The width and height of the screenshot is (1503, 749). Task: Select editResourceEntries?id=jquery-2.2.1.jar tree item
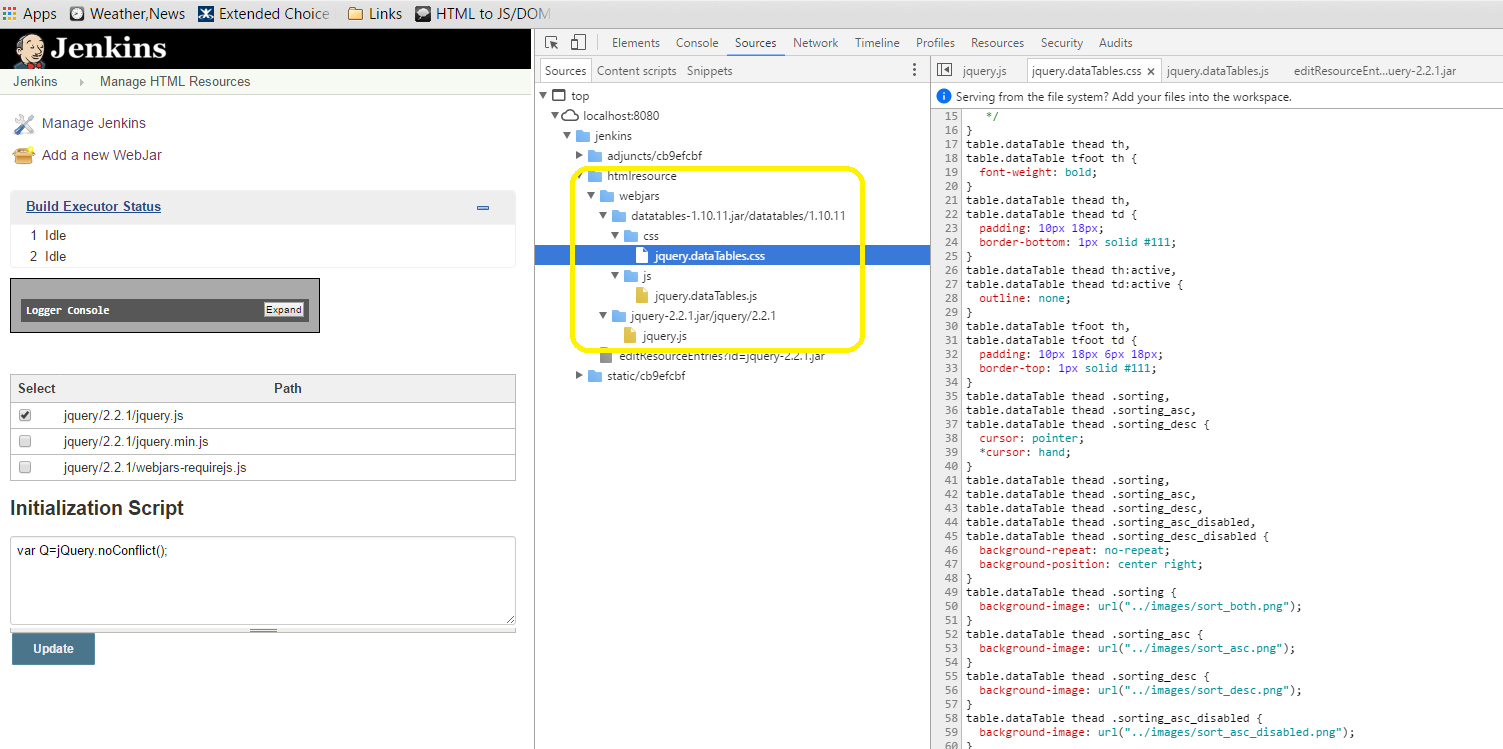pos(720,356)
